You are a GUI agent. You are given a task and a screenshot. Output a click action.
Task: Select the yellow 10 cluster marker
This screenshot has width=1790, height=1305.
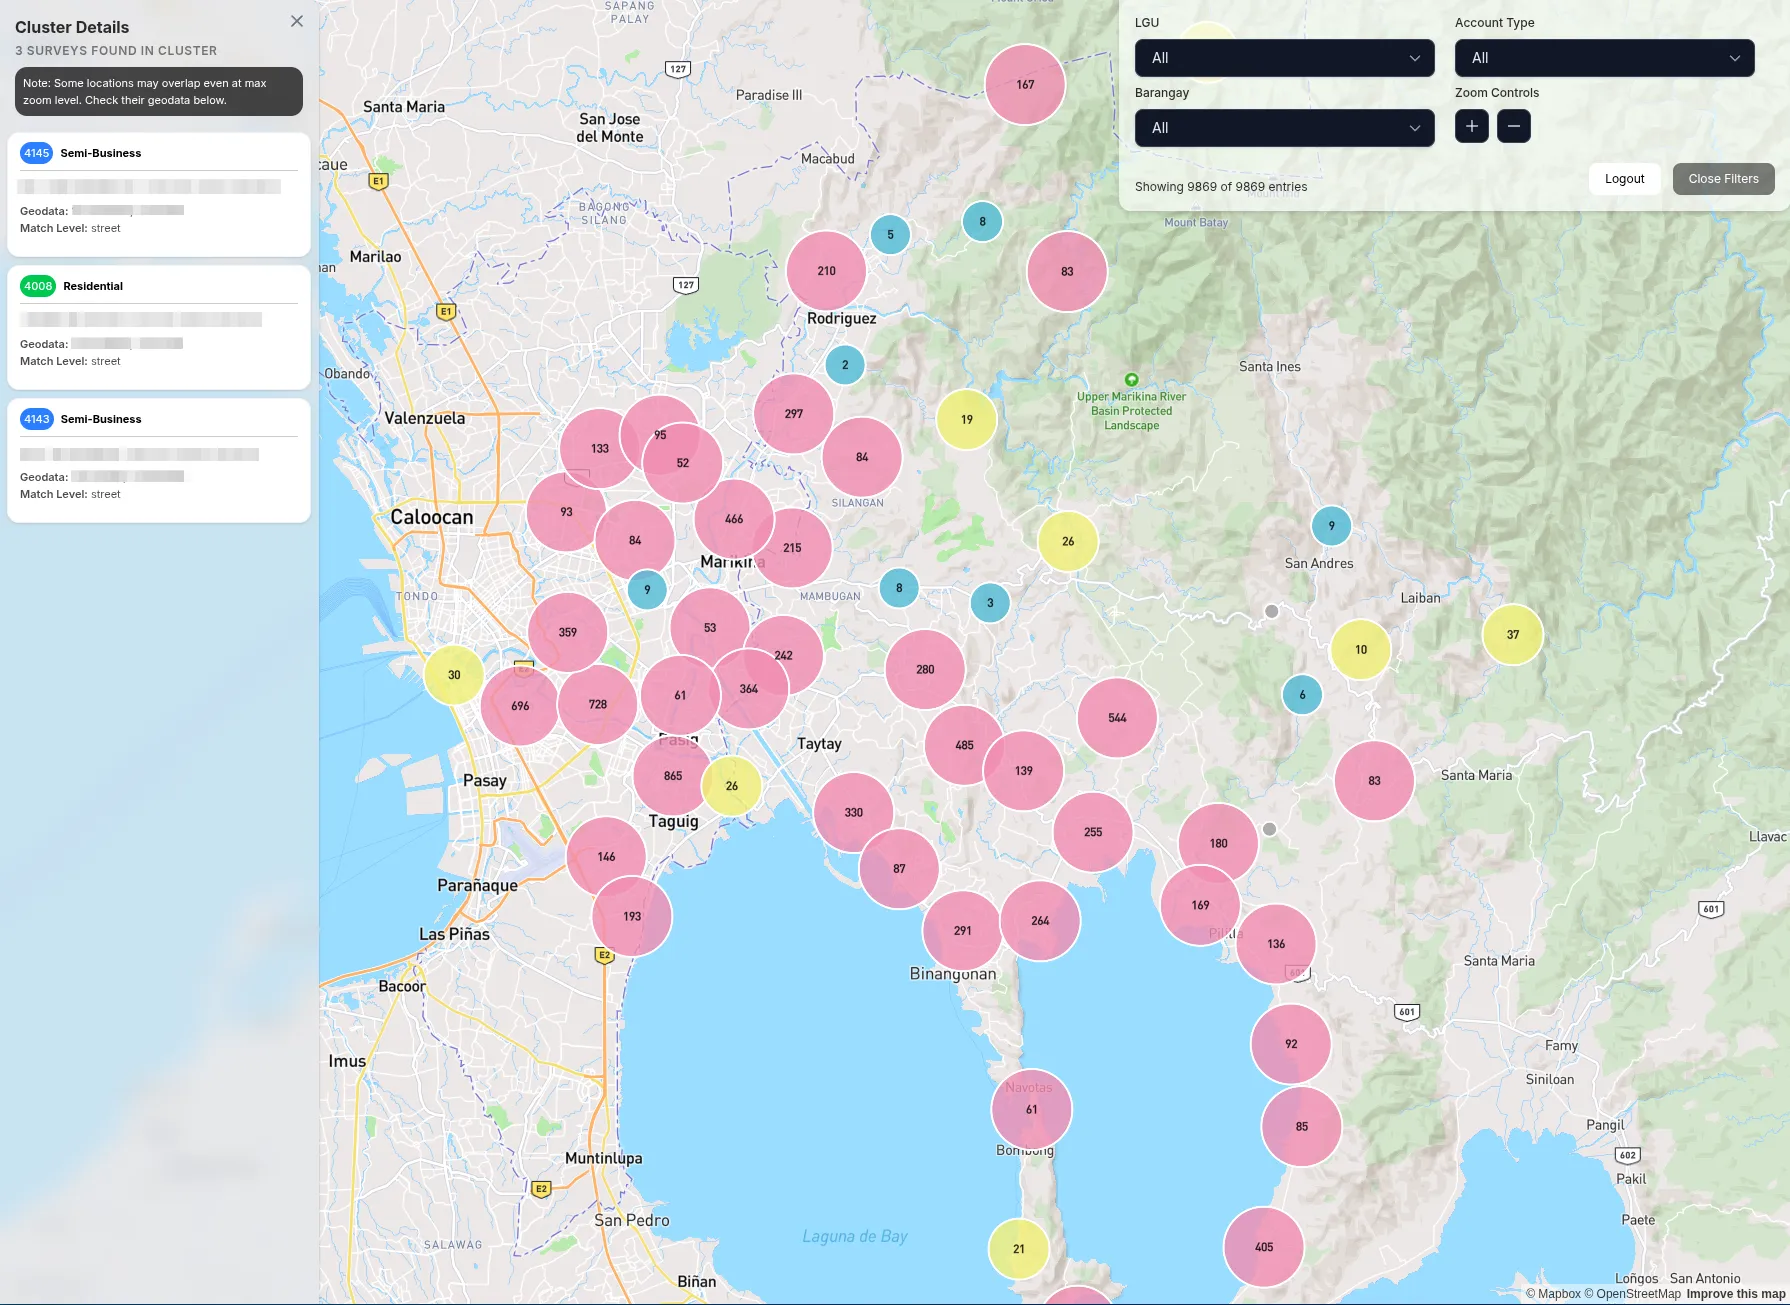1361,650
